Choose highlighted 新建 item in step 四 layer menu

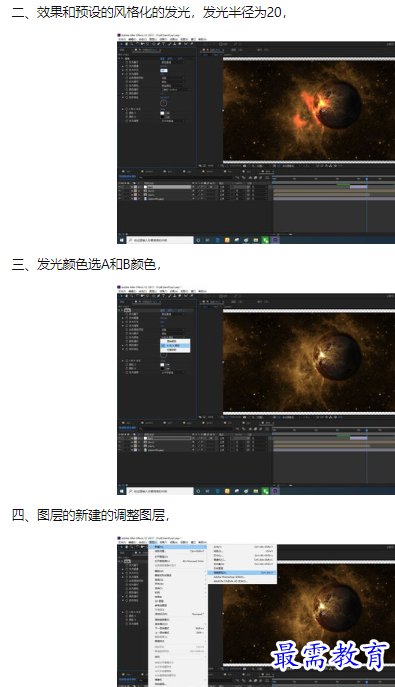(x=178, y=547)
